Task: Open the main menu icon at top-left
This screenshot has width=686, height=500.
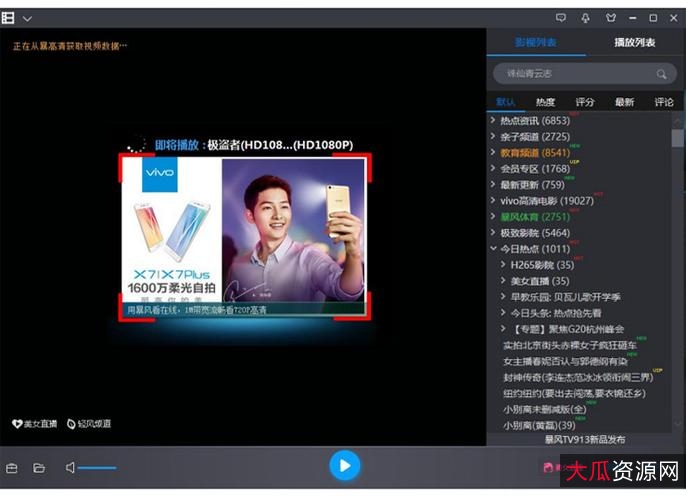Action: 8,18
